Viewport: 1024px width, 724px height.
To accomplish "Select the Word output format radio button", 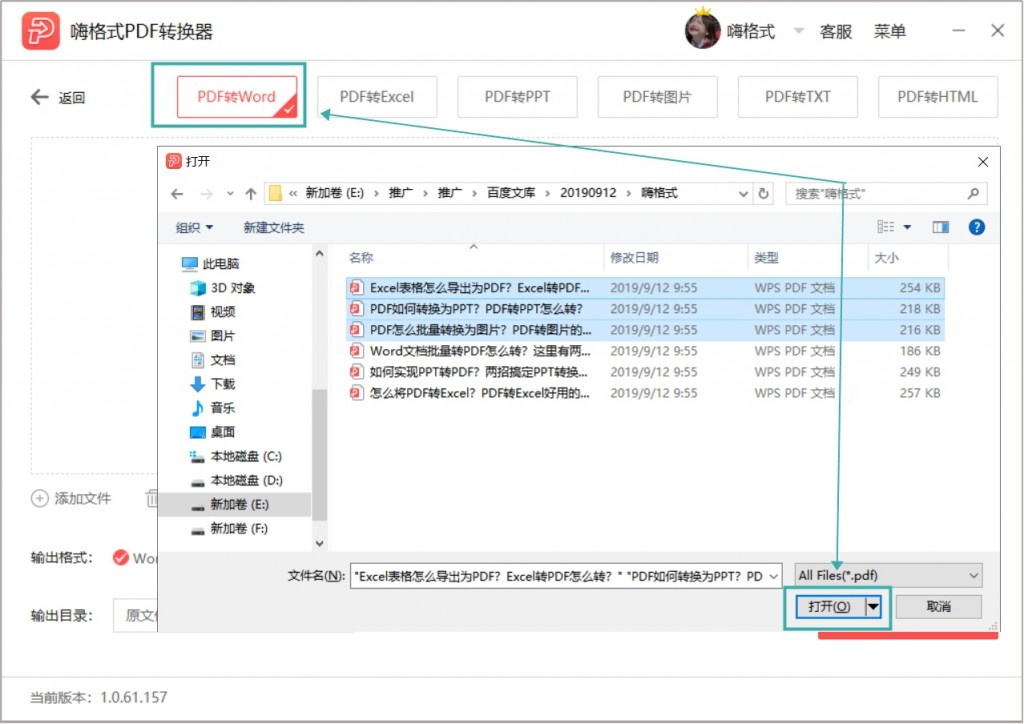I will (120, 558).
